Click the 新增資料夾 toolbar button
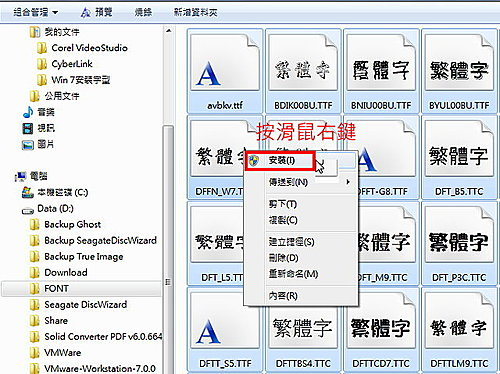Screen dimensions: 500x374 (196, 13)
